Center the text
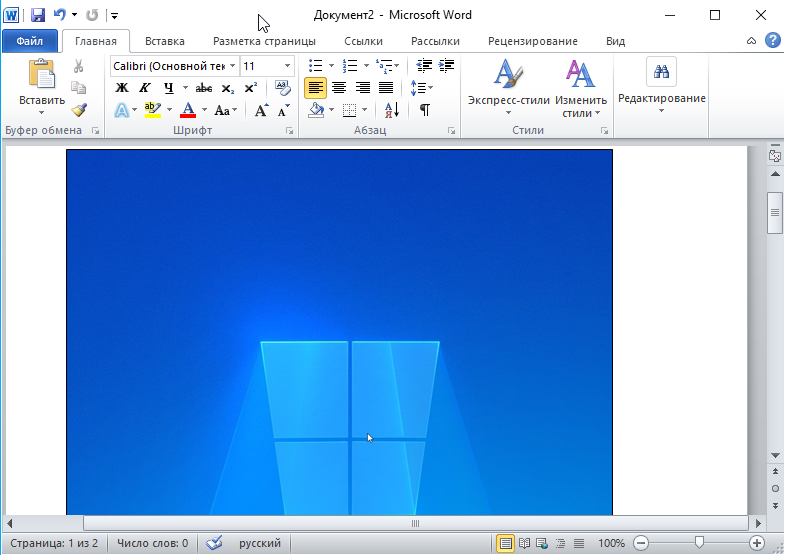Viewport: 785px width, 555px height. point(339,88)
